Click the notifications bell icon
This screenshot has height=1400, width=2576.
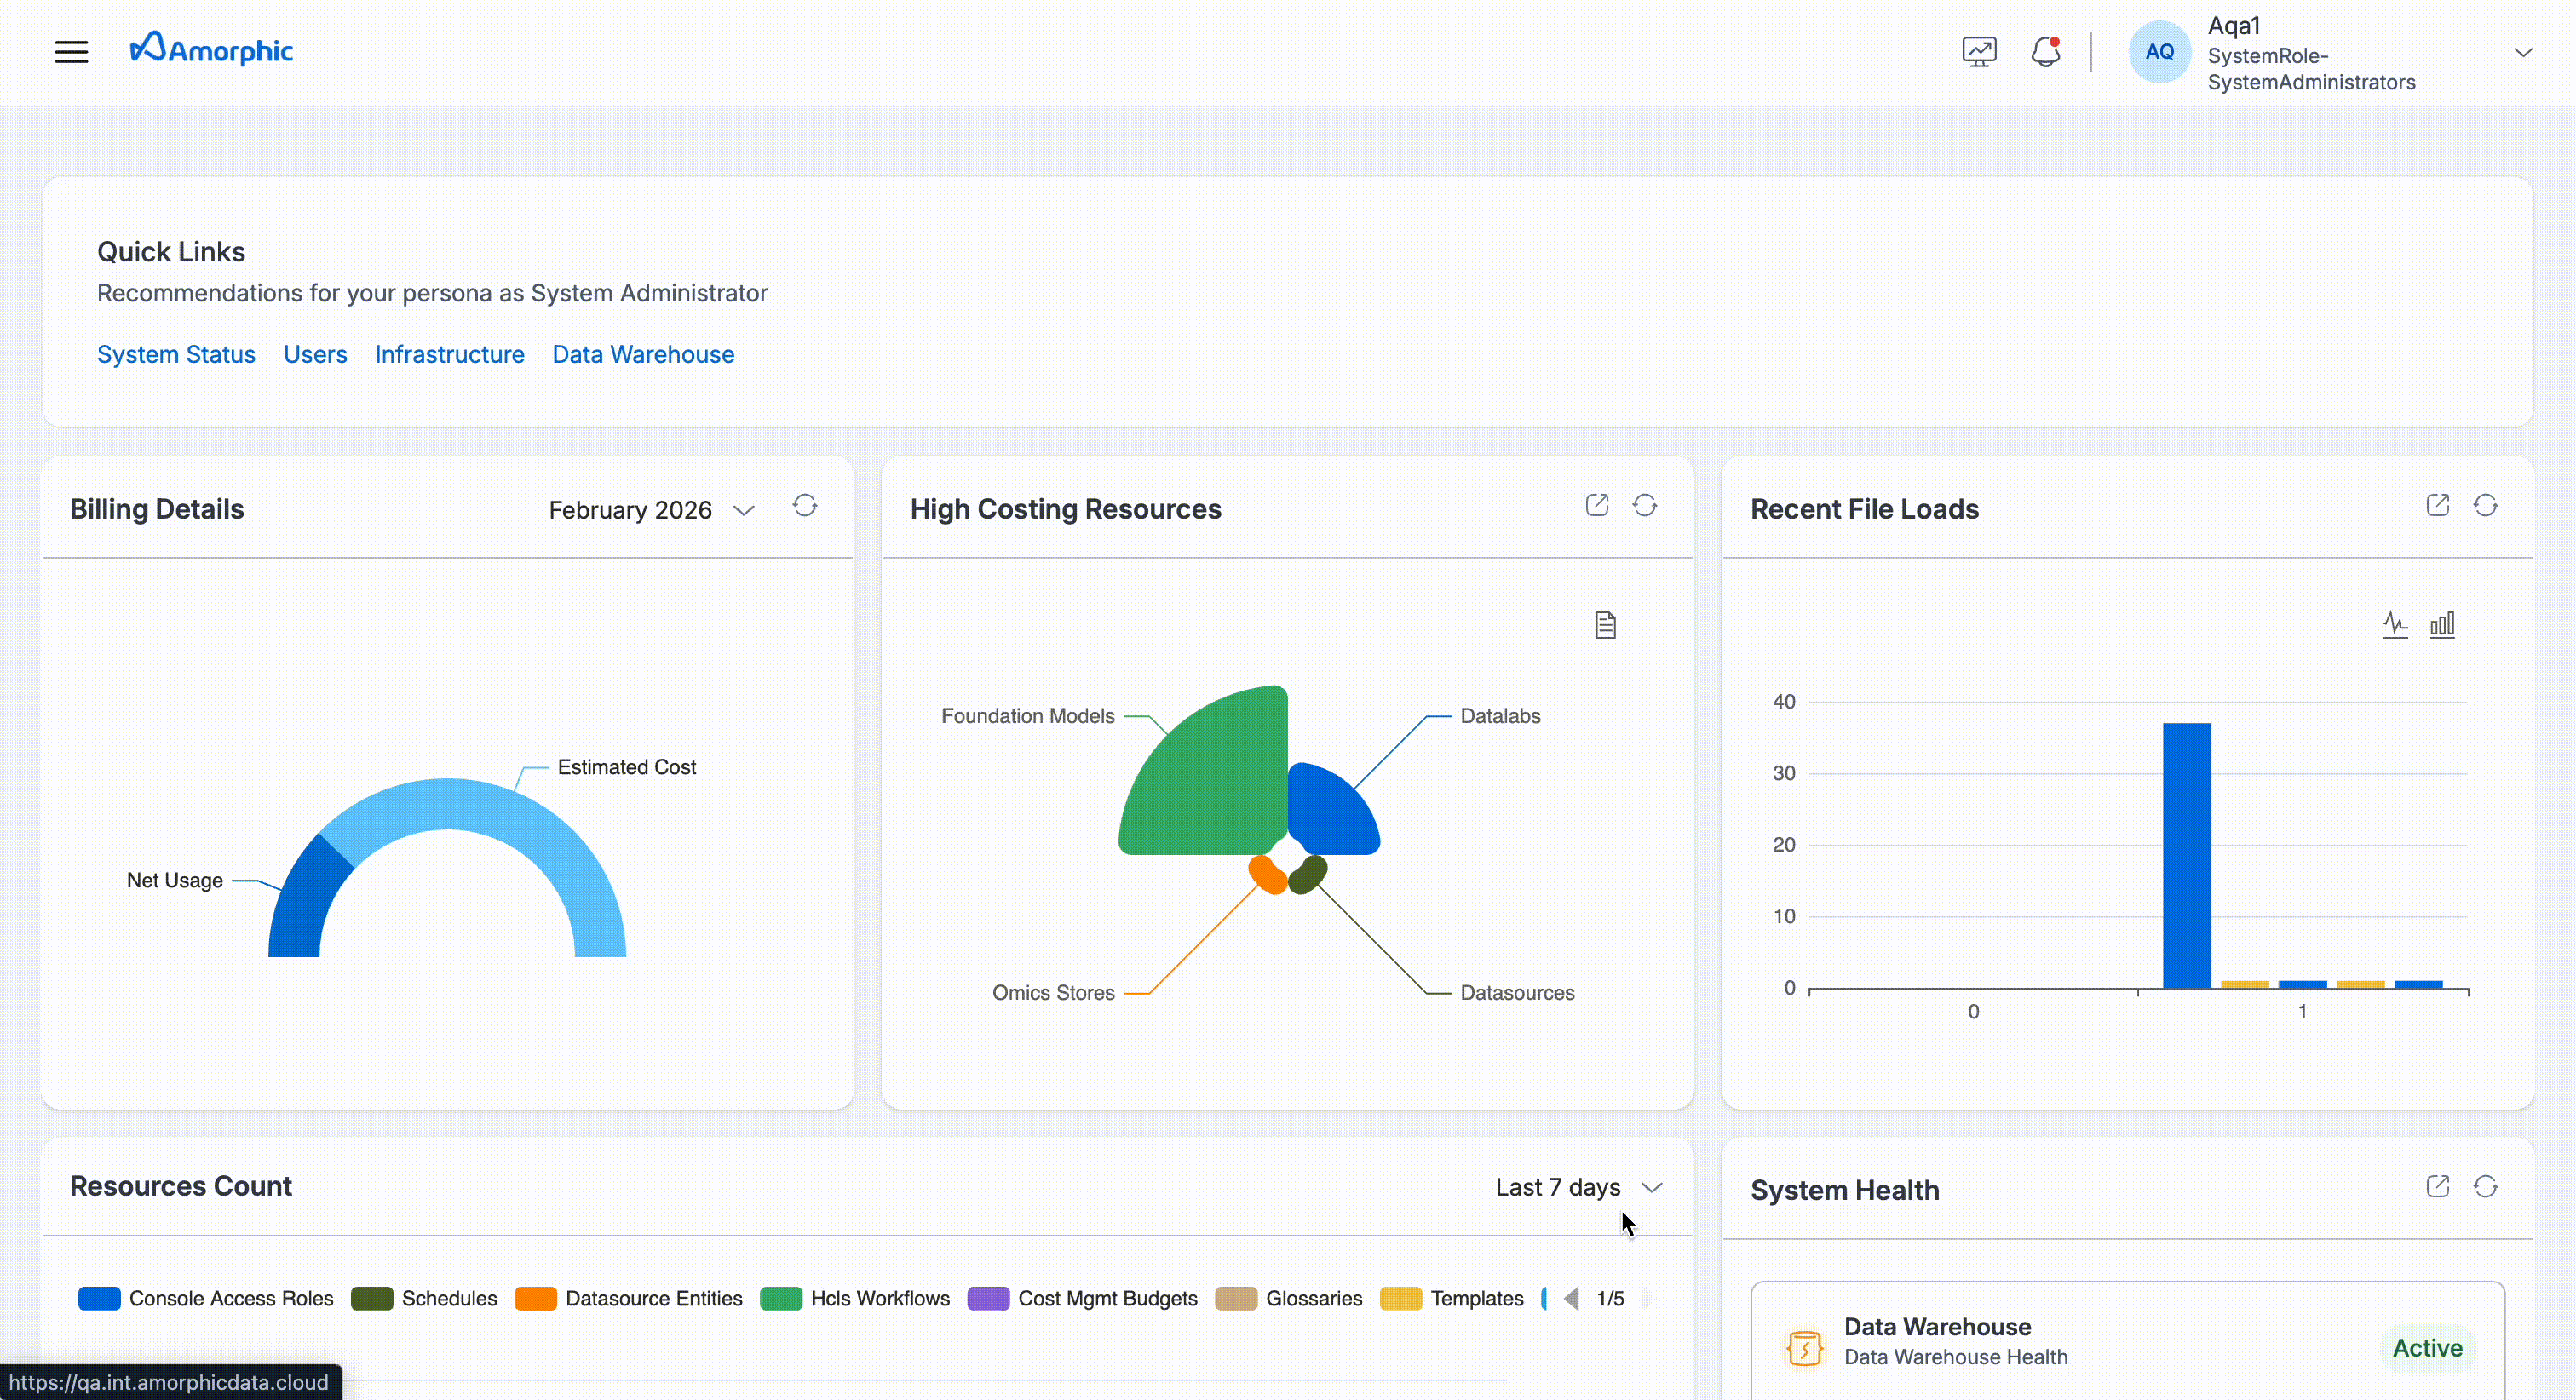[2045, 52]
